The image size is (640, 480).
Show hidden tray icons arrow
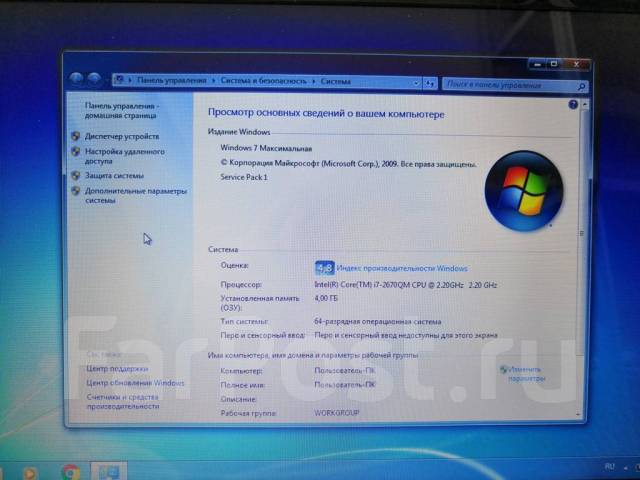pyautogui.click(x=626, y=467)
